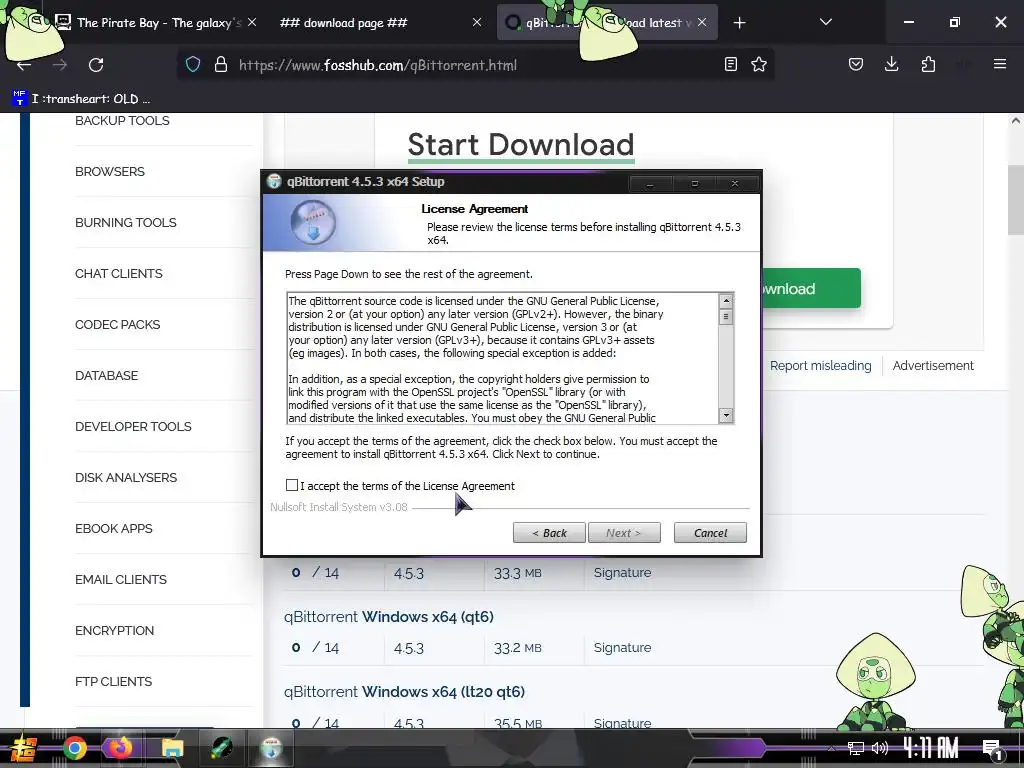Close the ## download page ## tab
Screen dimensions: 1024x768
pos(477,22)
